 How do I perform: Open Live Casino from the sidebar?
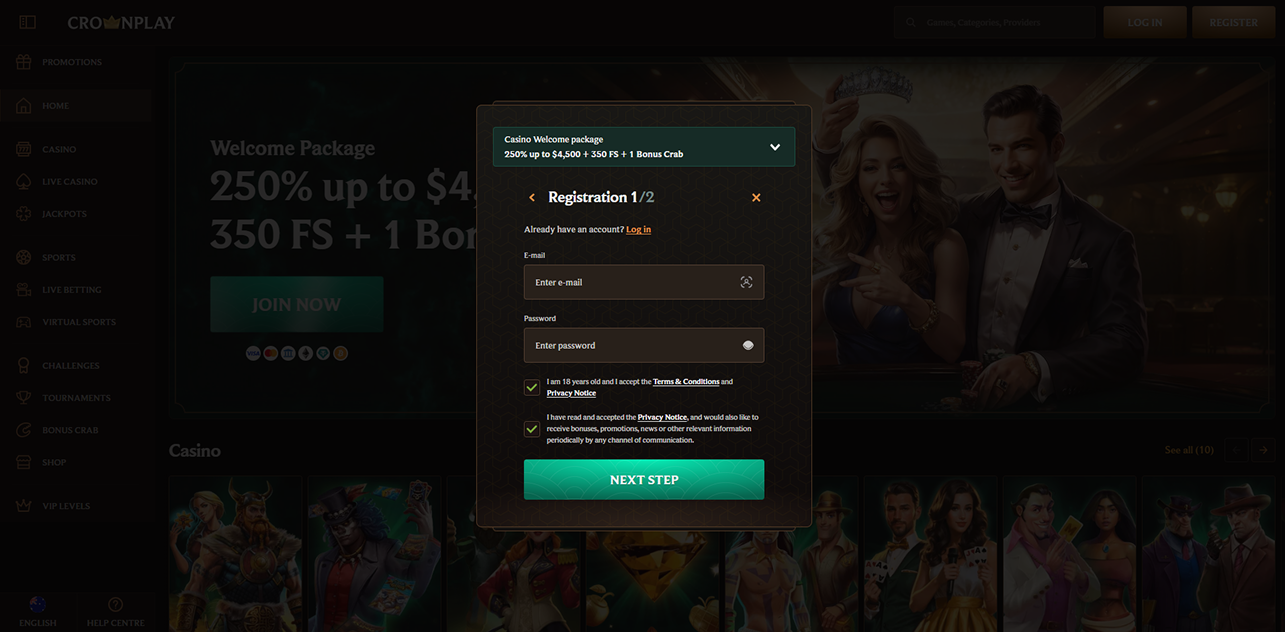[x=68, y=182]
